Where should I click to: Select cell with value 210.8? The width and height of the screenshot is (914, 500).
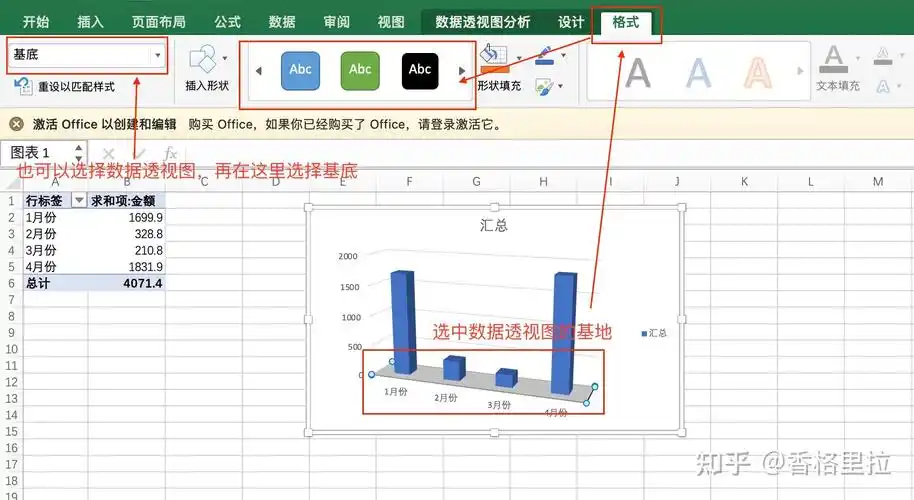[x=126, y=251]
